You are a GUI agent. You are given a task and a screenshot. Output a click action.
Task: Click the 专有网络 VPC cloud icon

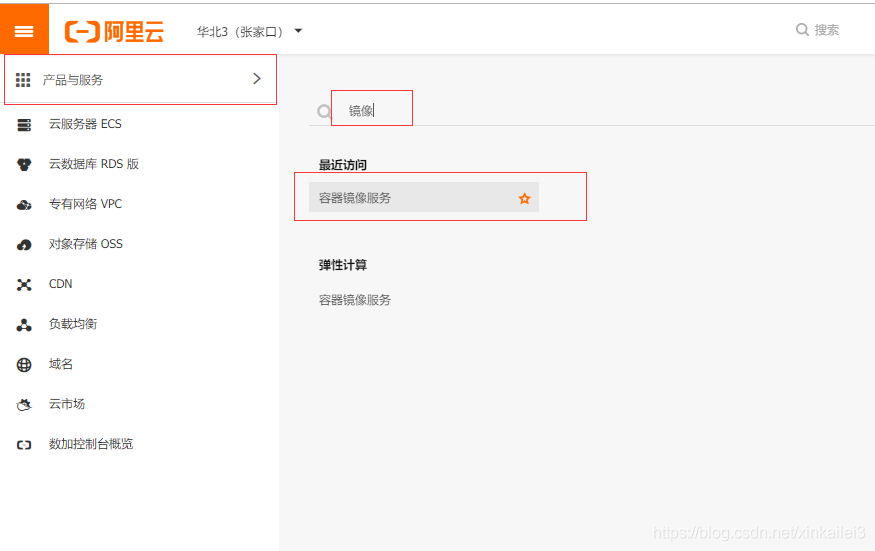pyautogui.click(x=24, y=205)
